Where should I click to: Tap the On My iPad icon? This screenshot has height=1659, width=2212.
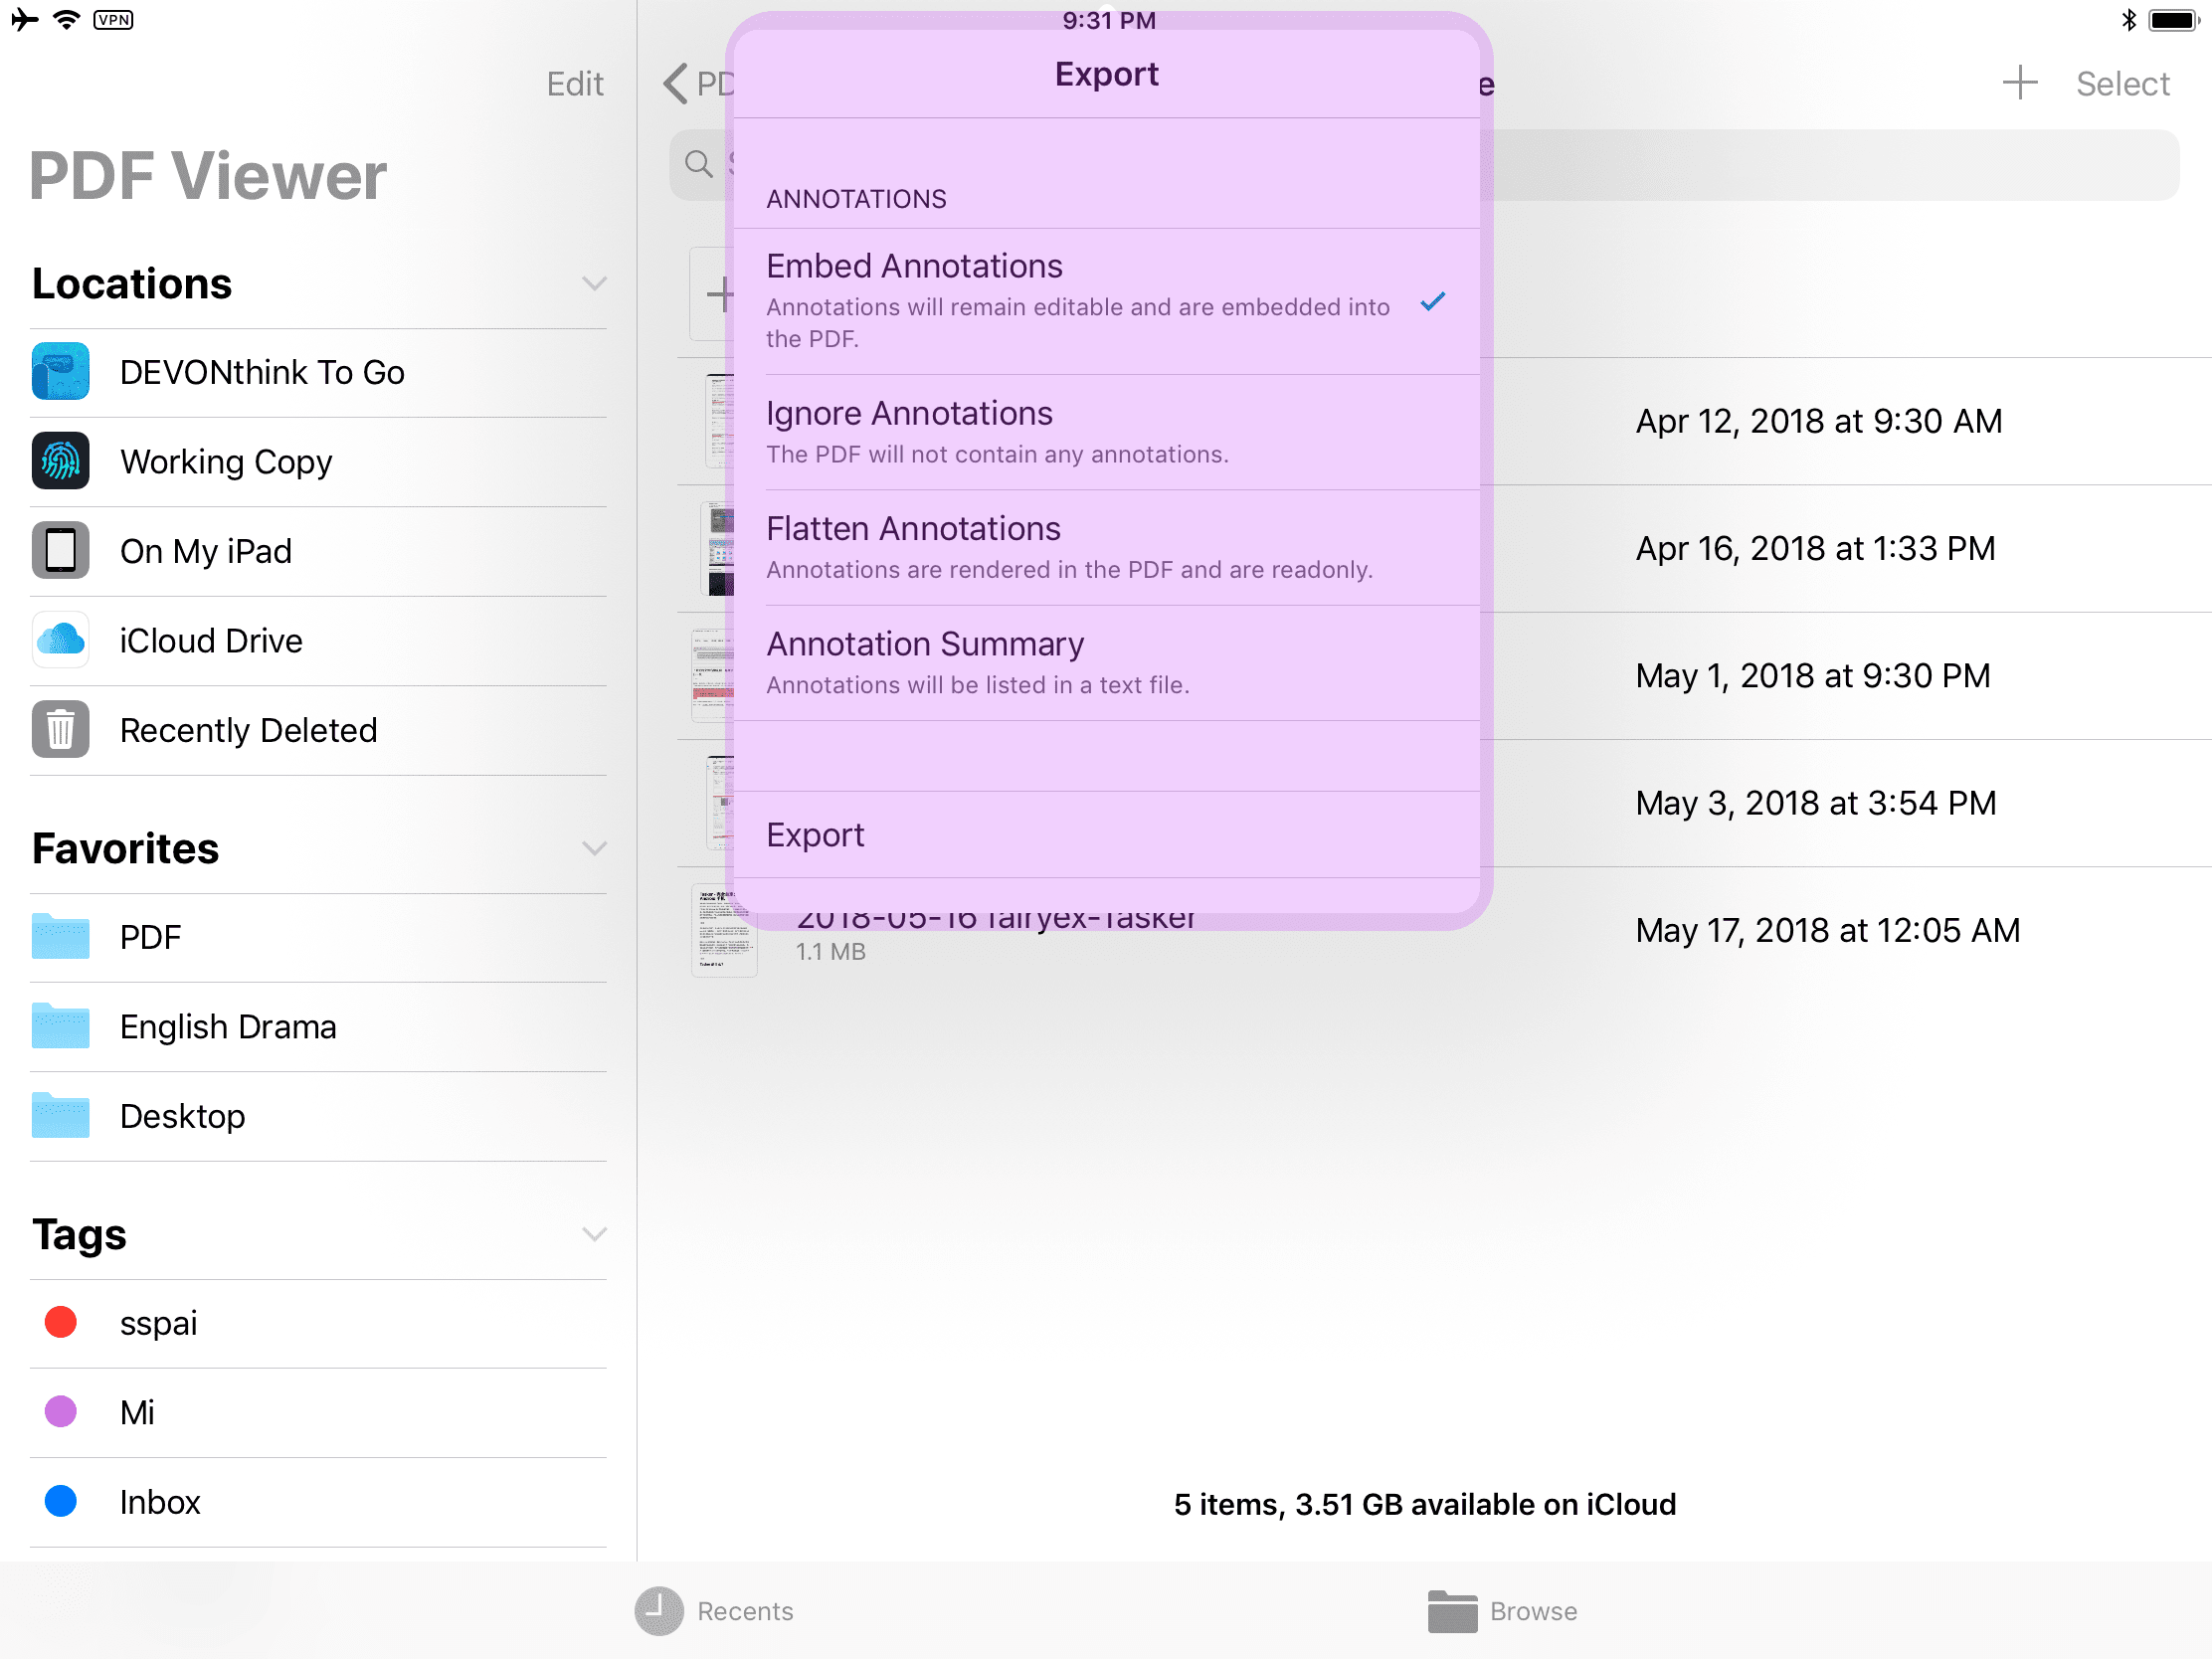click(x=60, y=551)
